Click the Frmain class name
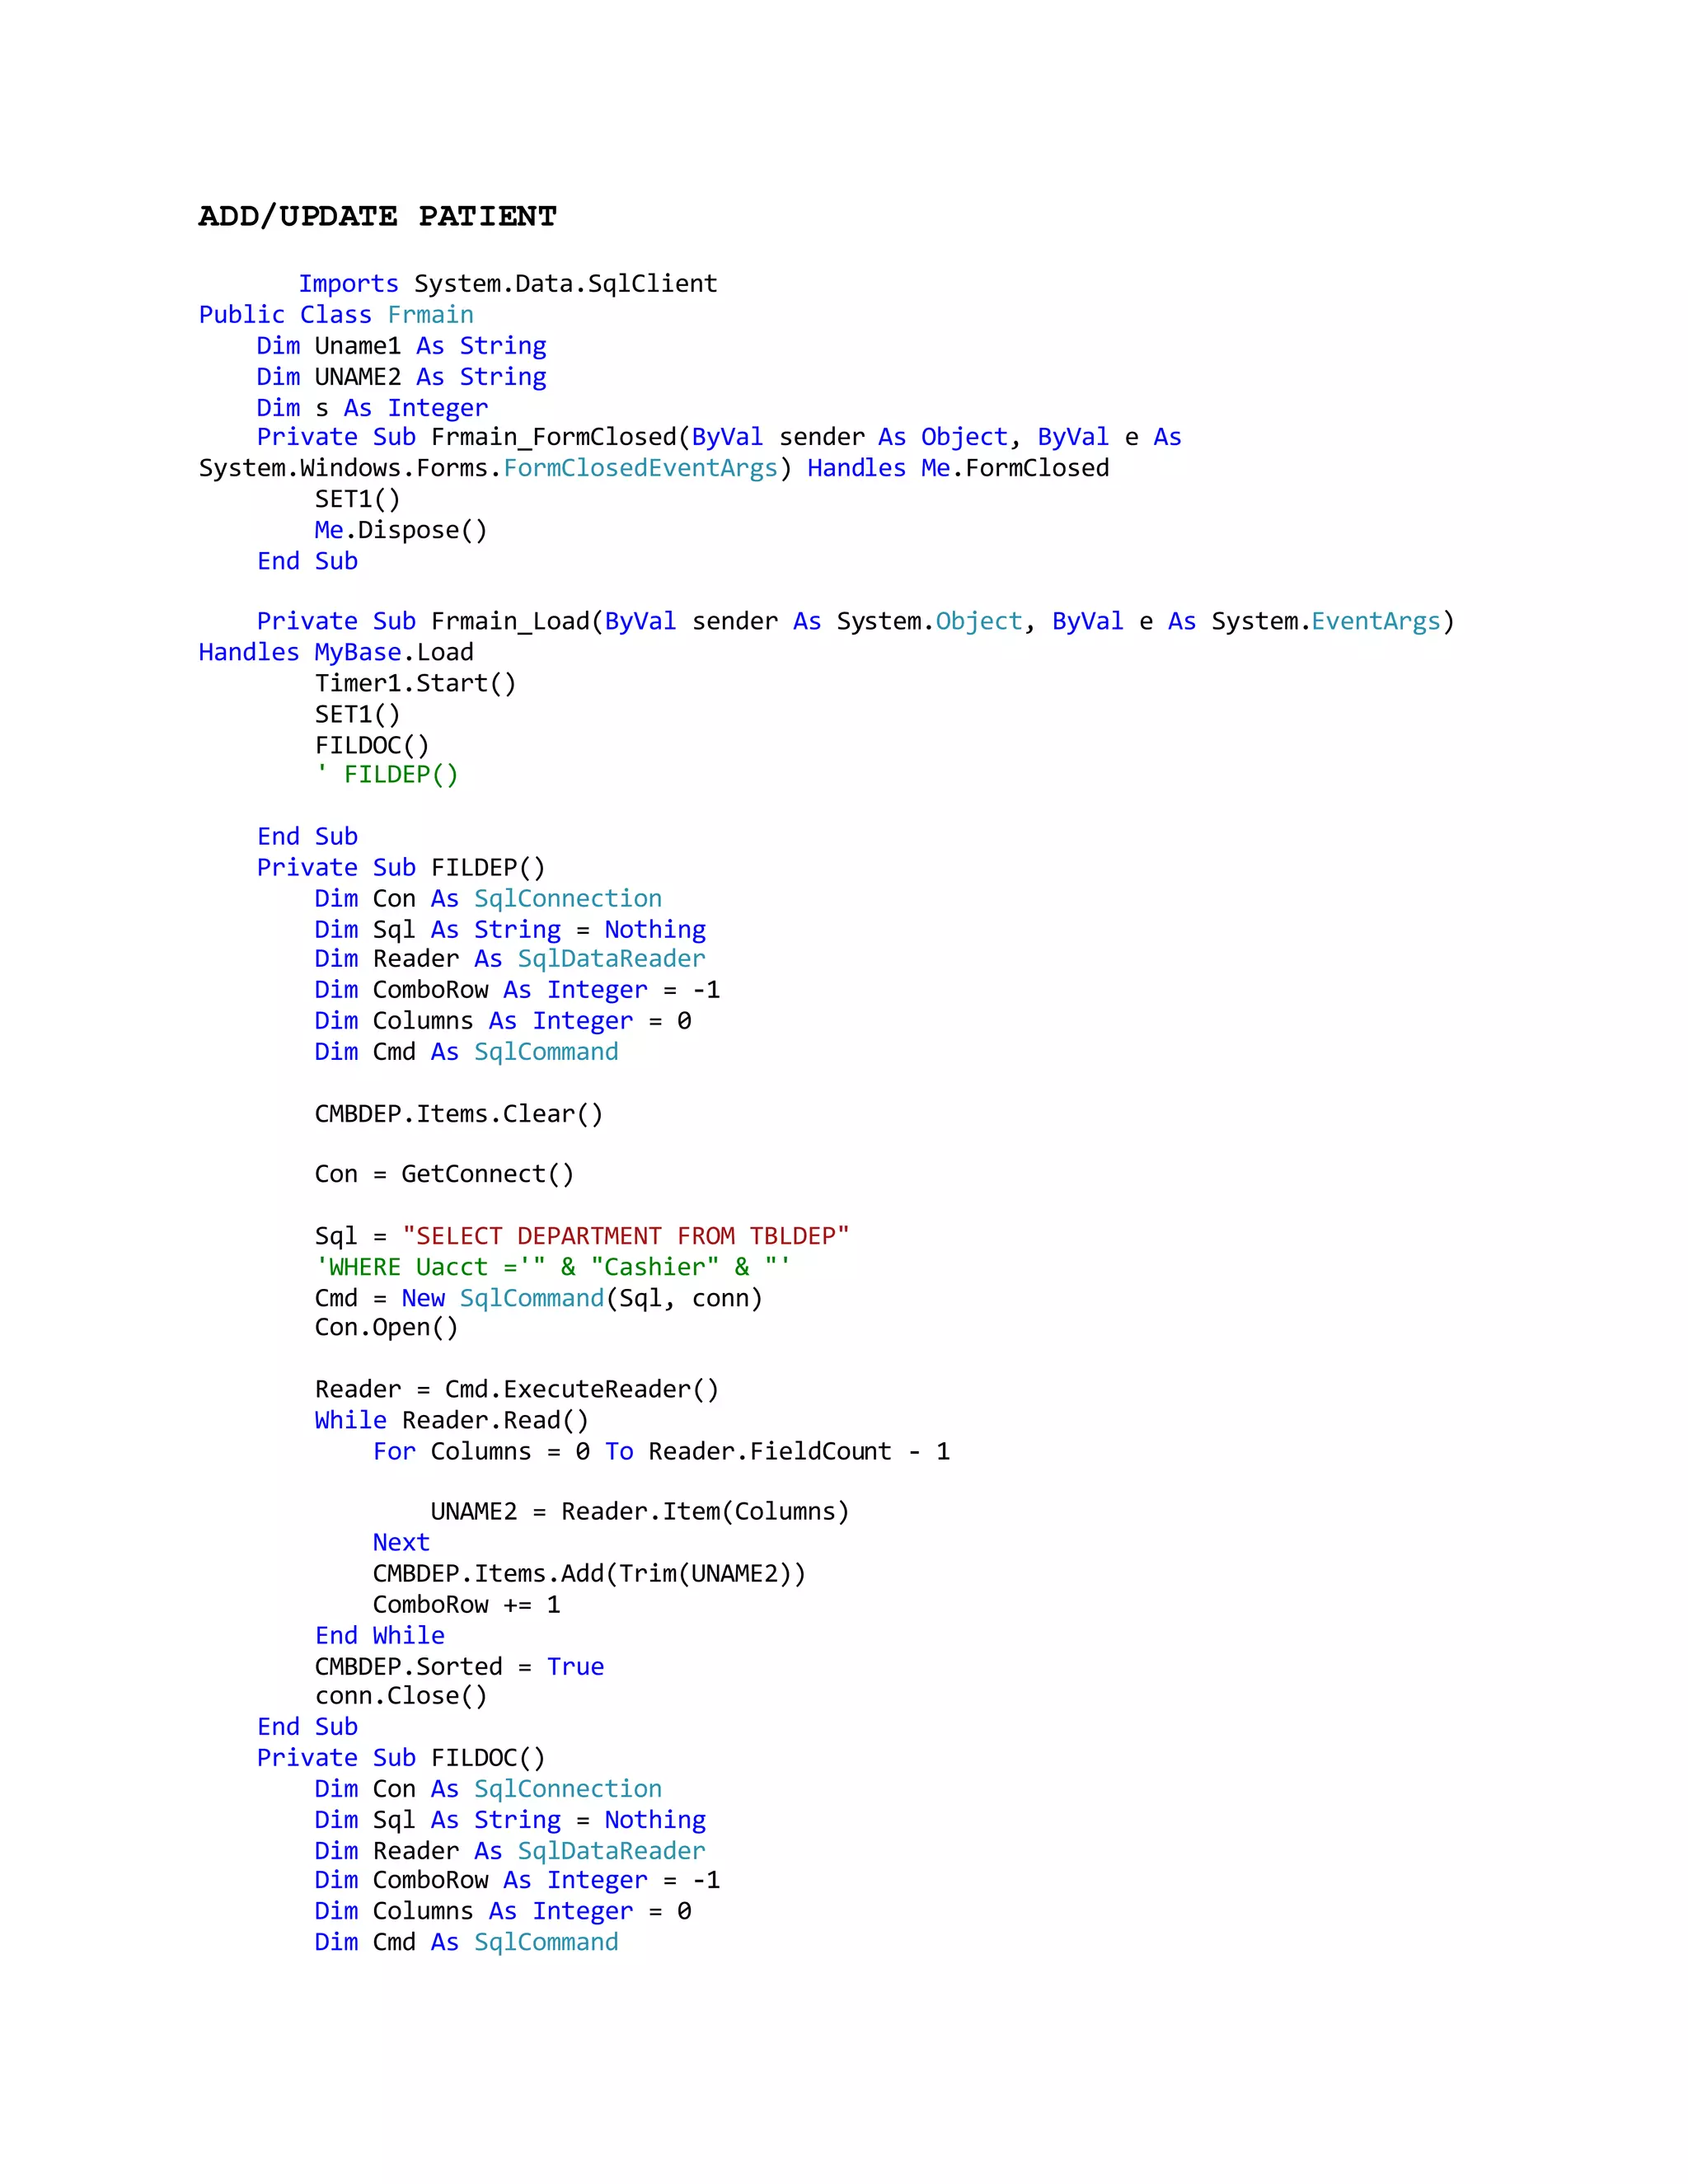Viewport: 1688px width, 2184px height. pyautogui.click(x=430, y=315)
